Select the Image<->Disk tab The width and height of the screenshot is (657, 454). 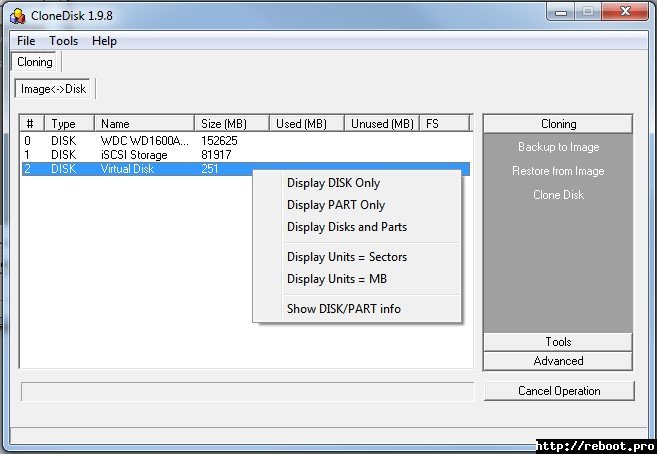pos(53,89)
